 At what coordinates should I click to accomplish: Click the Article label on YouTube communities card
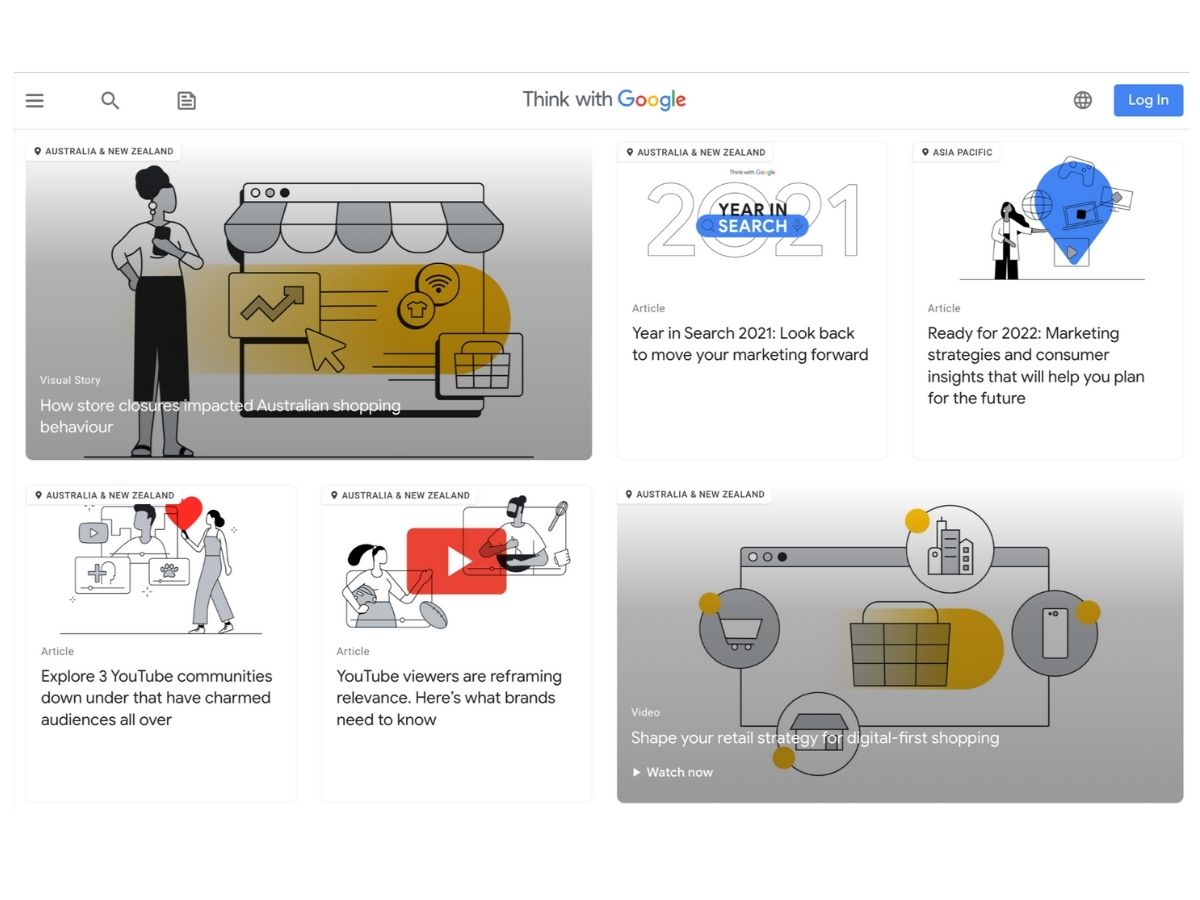(x=57, y=651)
